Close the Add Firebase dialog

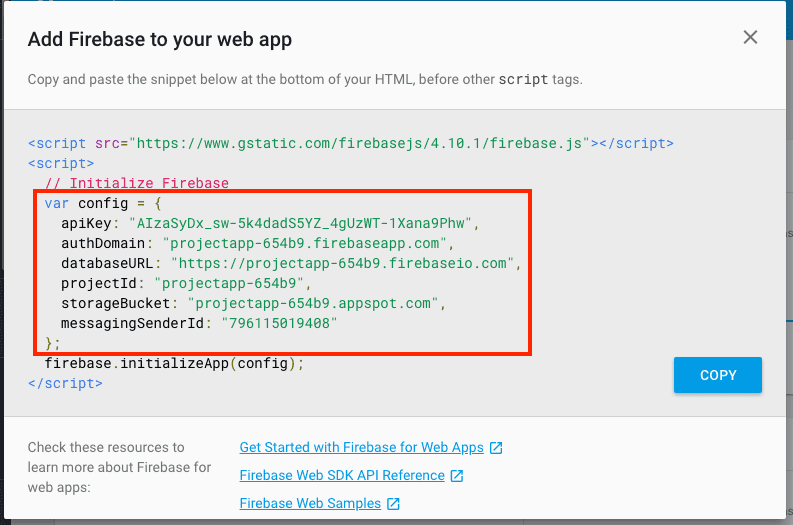coord(750,38)
